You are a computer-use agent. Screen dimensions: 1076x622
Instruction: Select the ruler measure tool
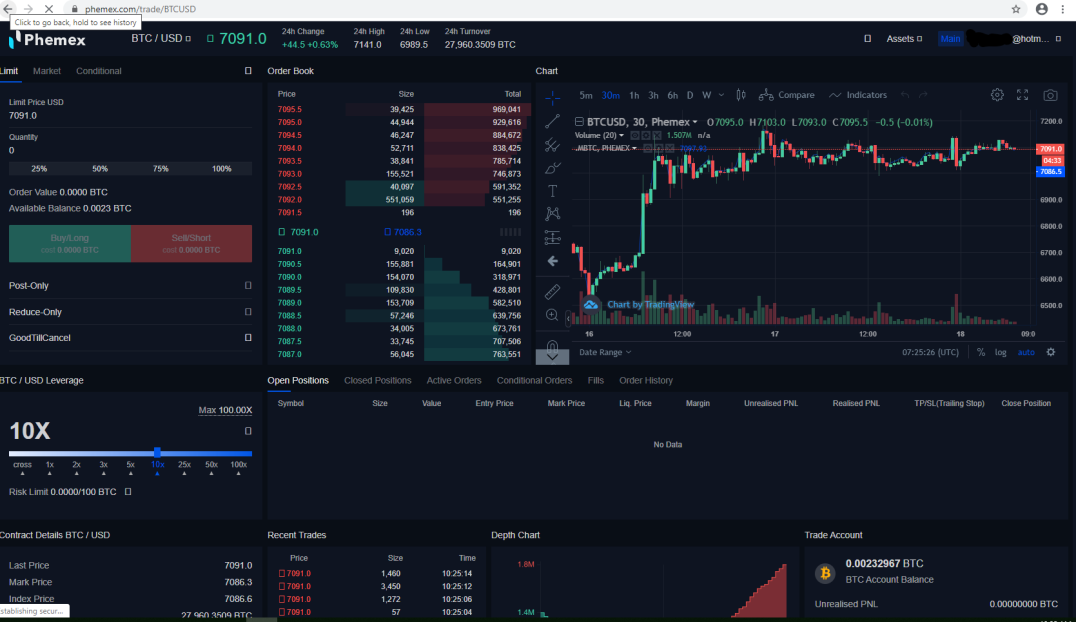point(552,292)
